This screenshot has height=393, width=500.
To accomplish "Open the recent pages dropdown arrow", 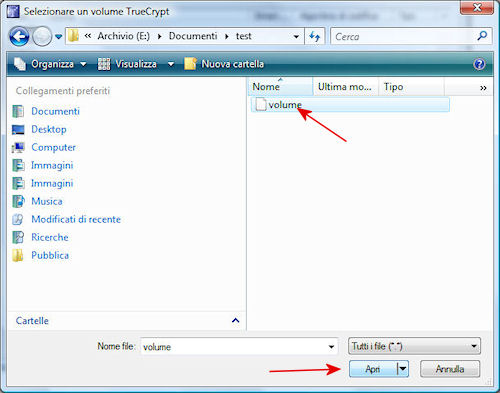I will (59, 37).
